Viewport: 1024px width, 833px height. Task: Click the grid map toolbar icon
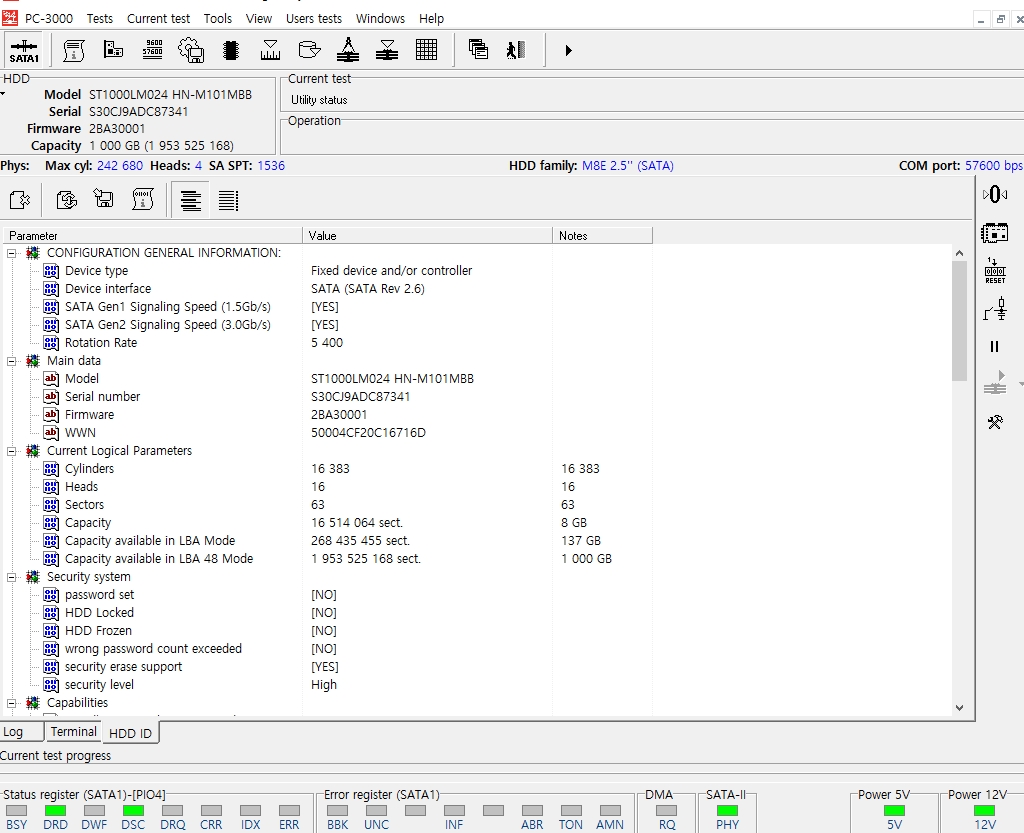pyautogui.click(x=427, y=50)
